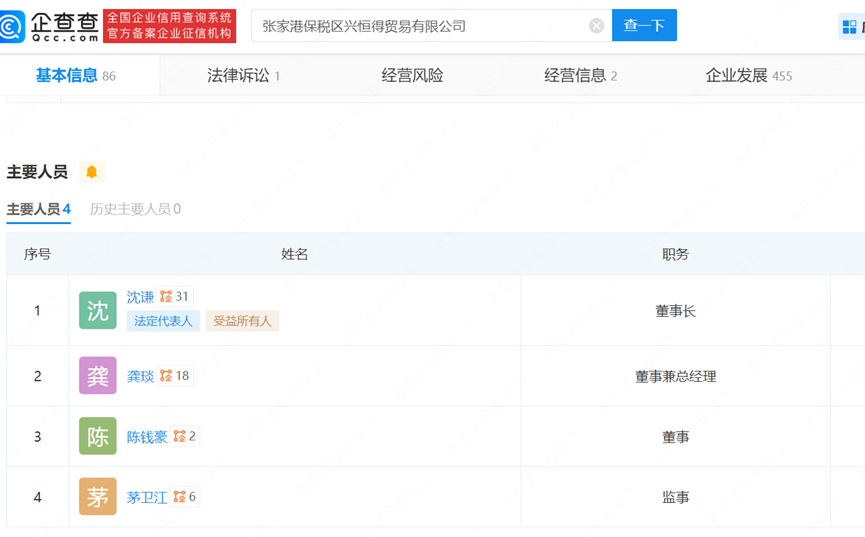Clear the search box with the X icon

(x=596, y=26)
